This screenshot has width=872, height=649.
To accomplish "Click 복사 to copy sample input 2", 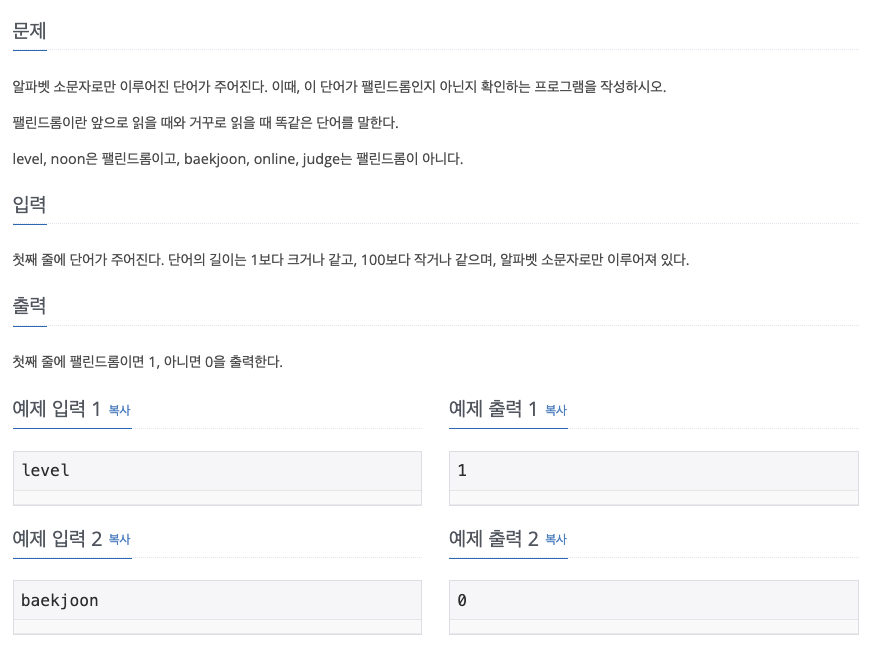I will click(x=118, y=540).
